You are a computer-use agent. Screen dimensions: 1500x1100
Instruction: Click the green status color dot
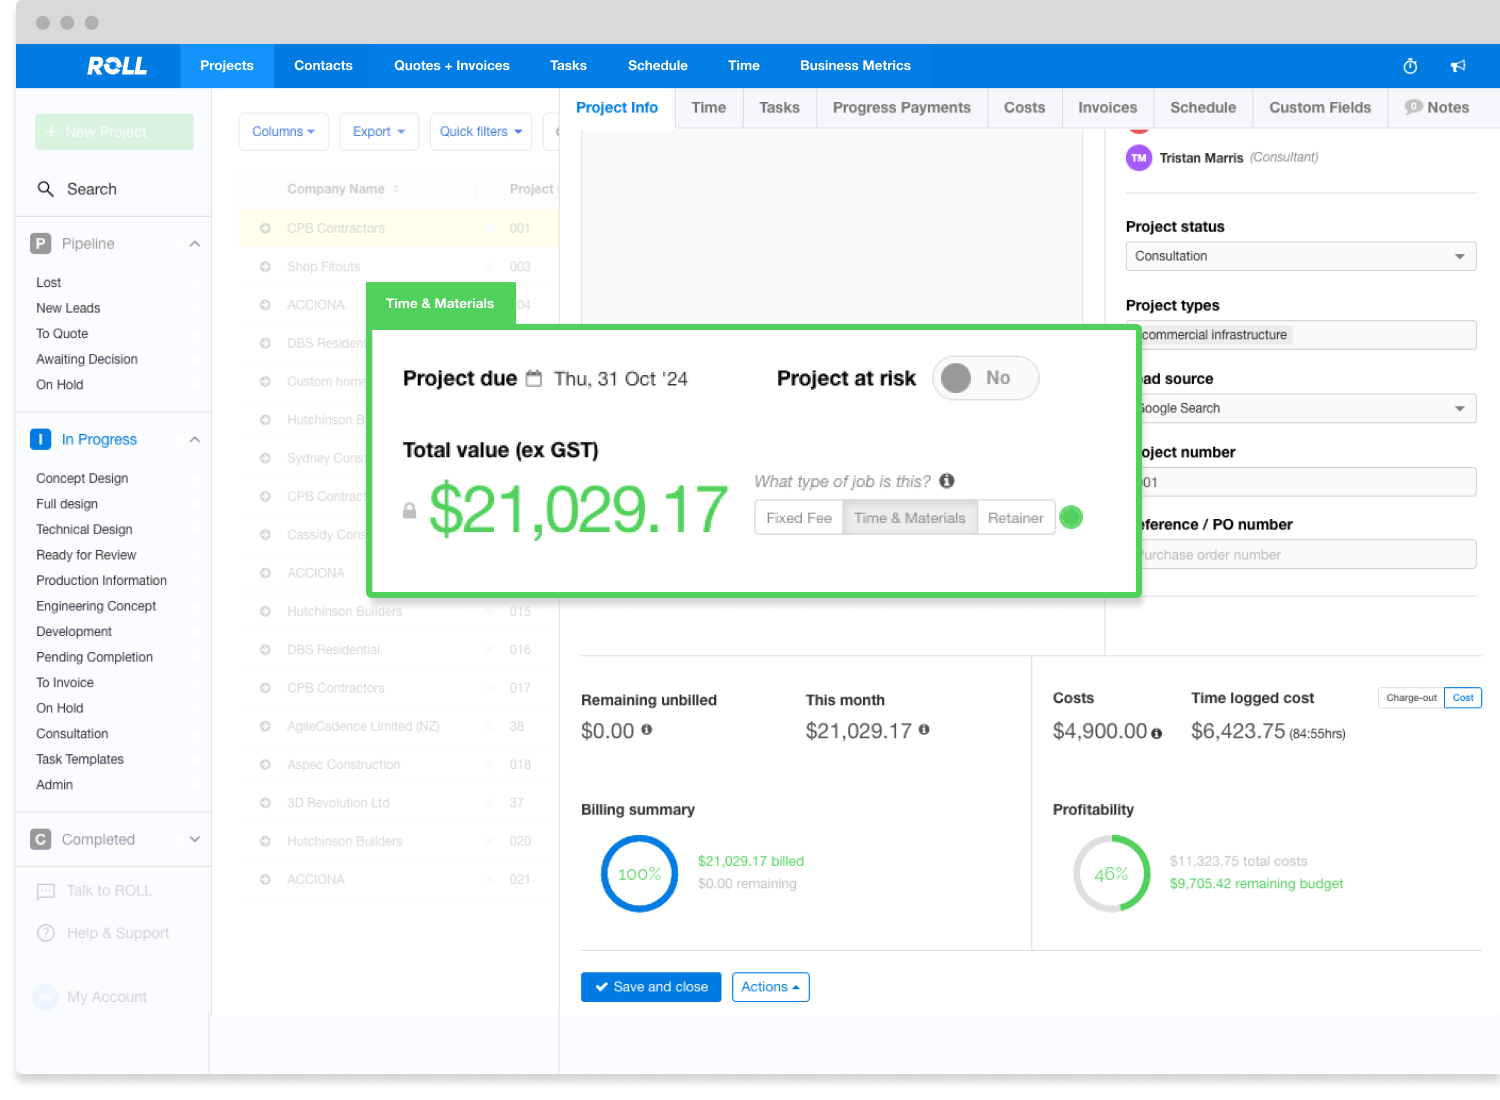[1071, 517]
